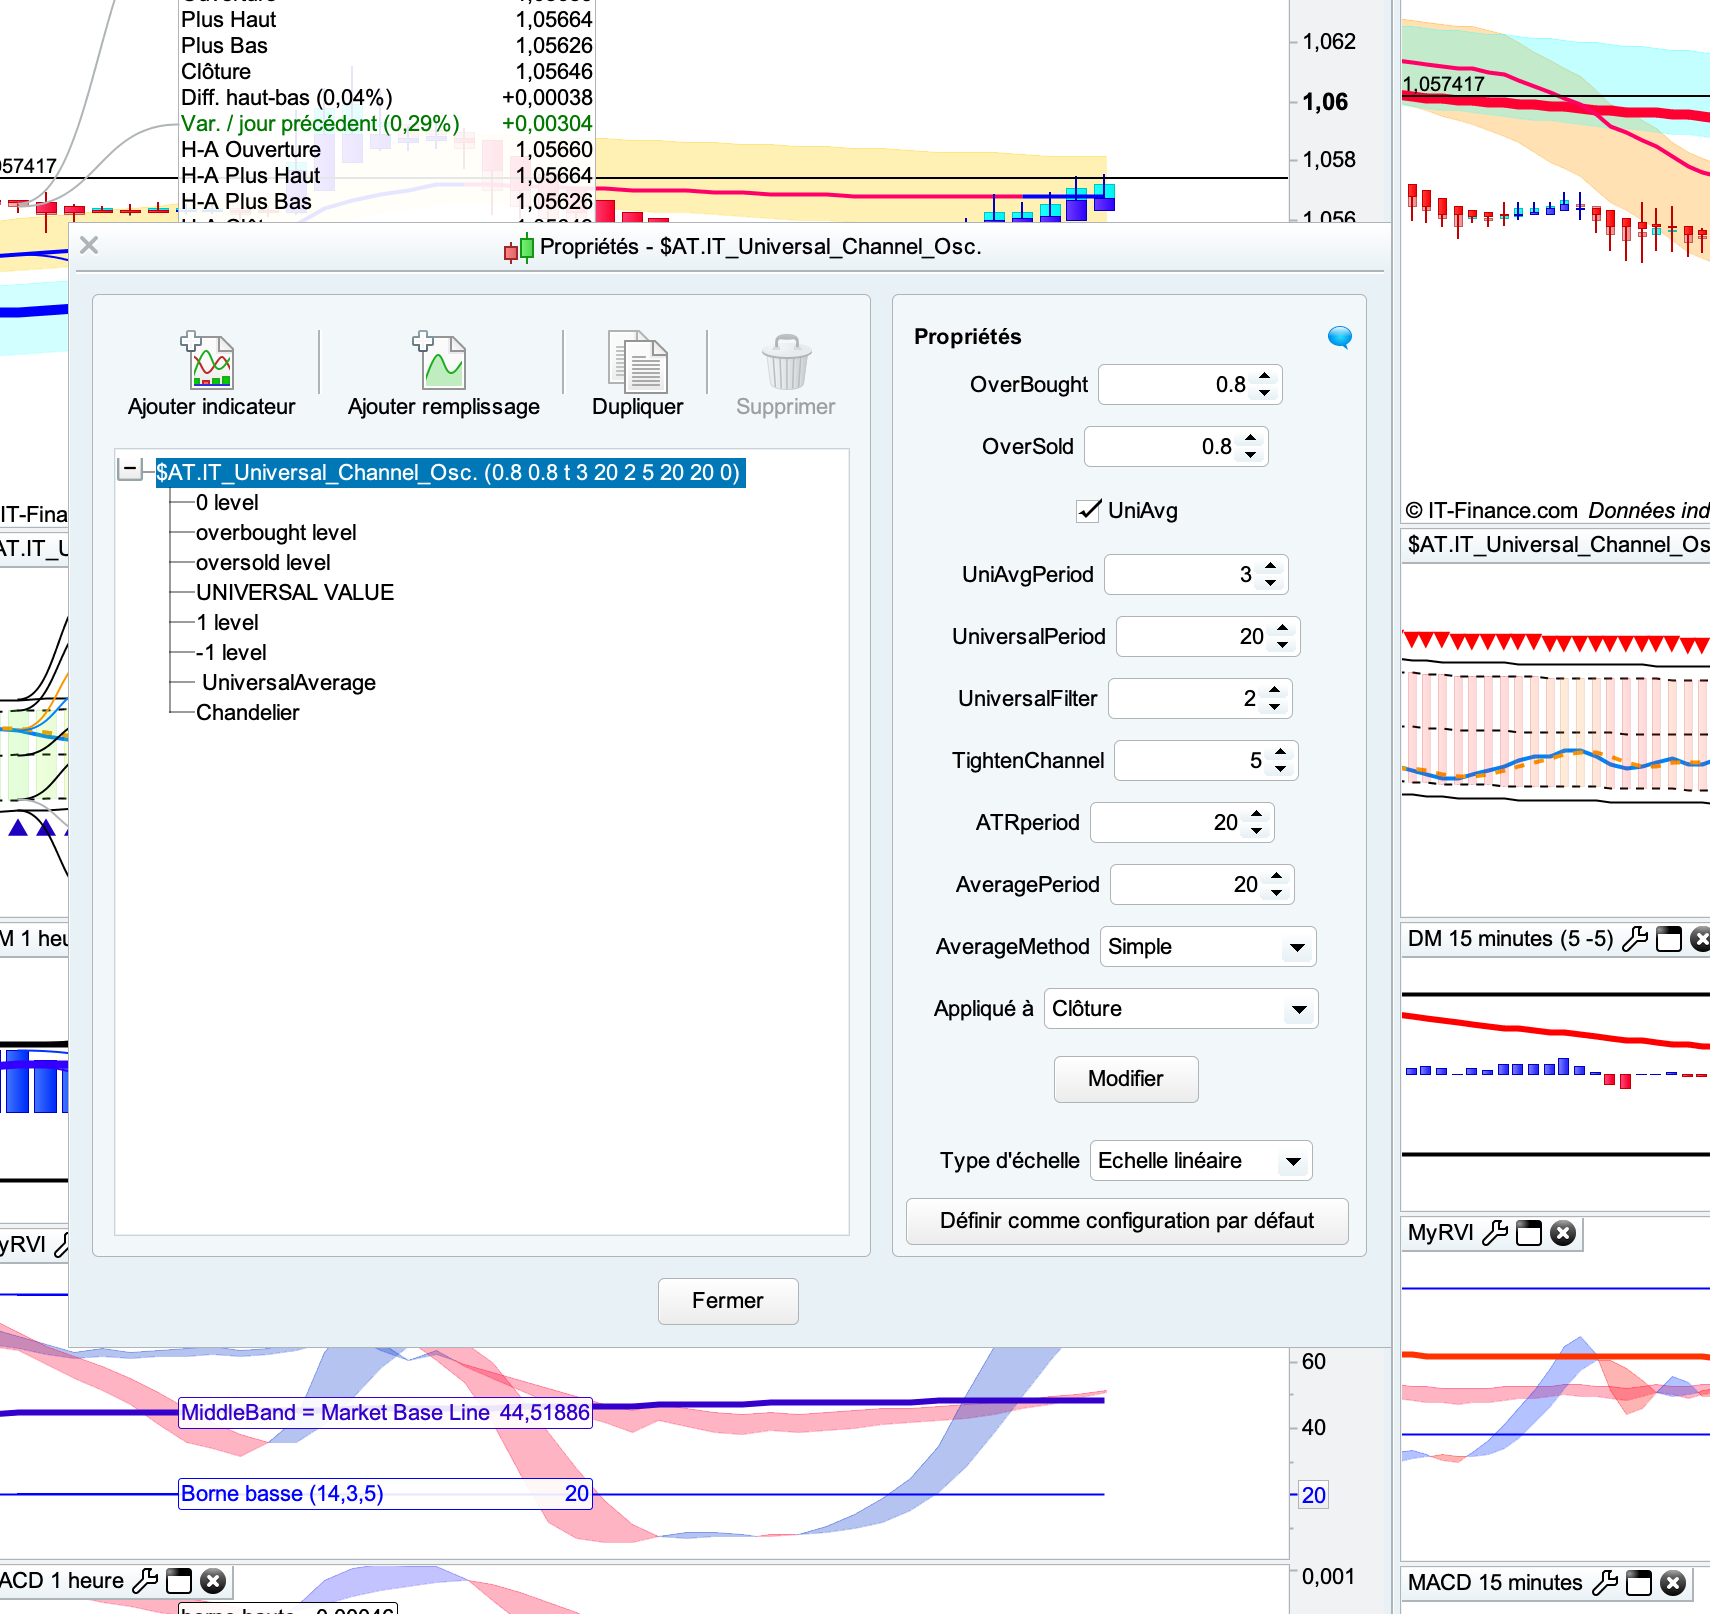
Task: Click the 'H-A Ouverture' data row
Action: pyautogui.click(x=386, y=149)
